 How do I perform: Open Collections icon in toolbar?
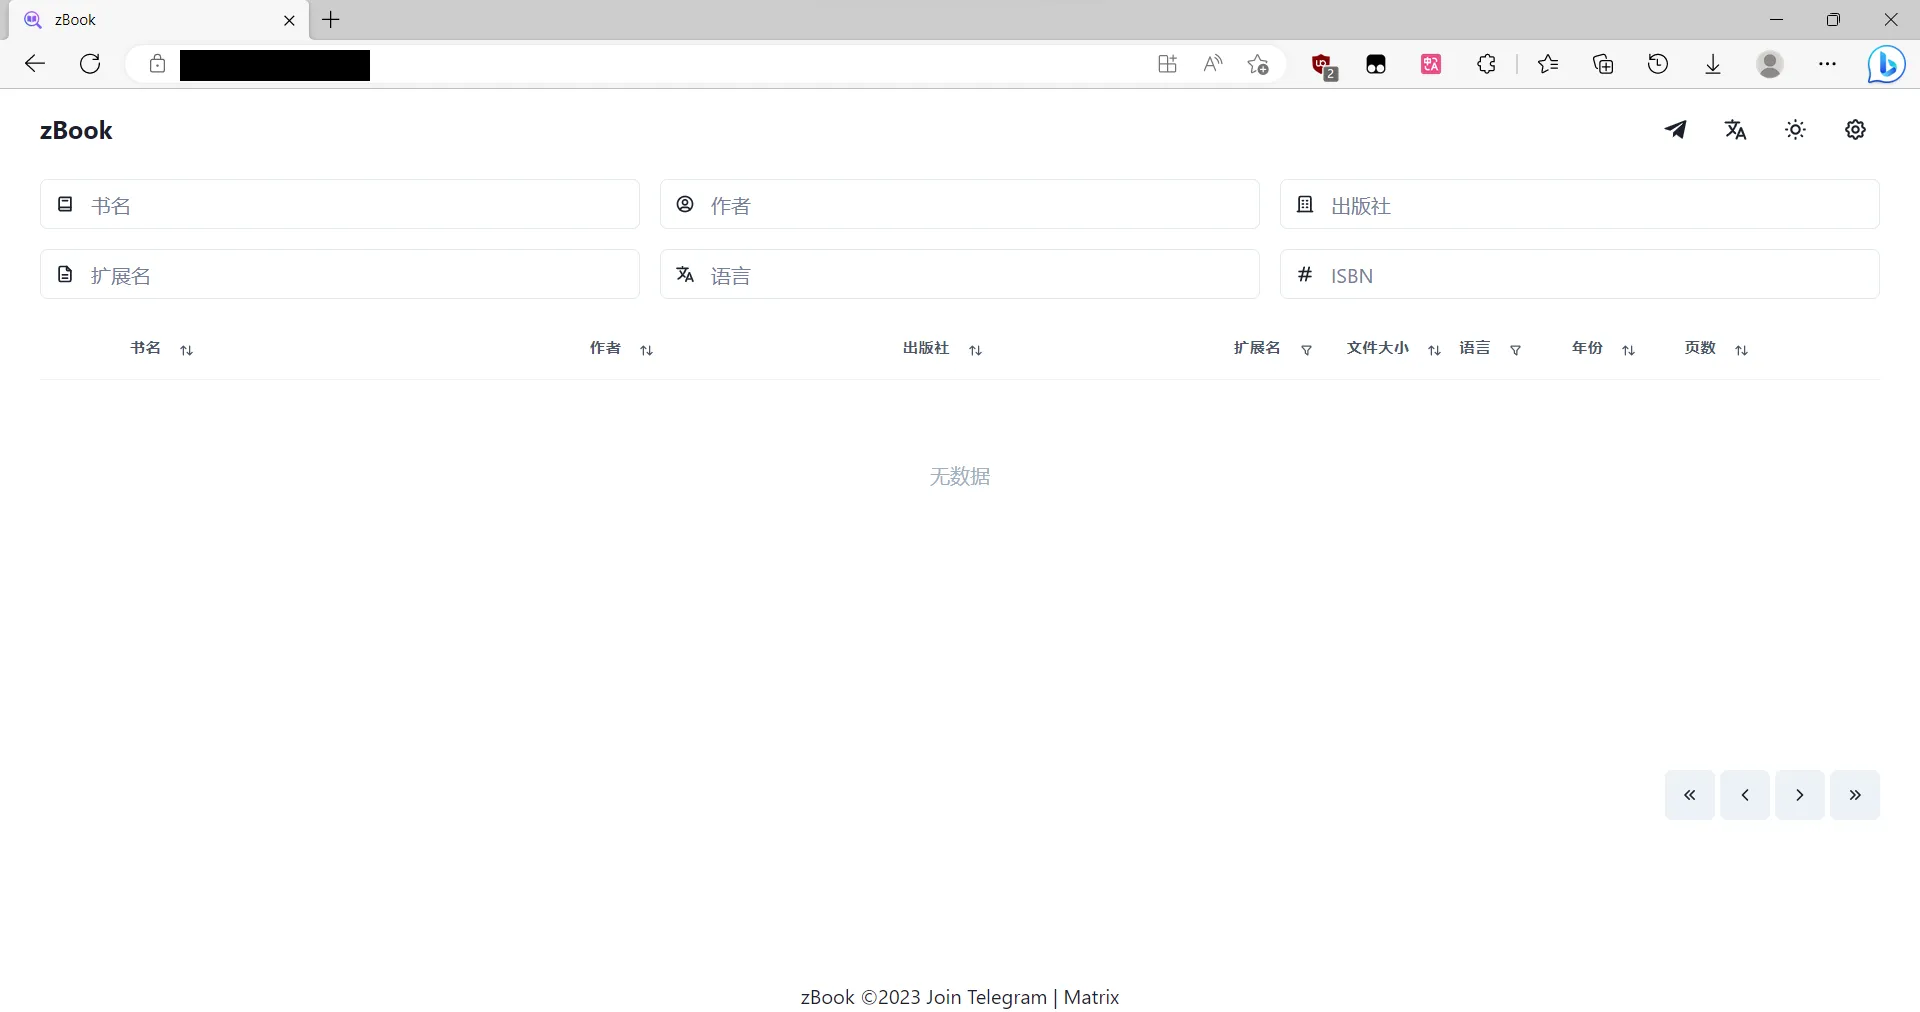click(1603, 64)
